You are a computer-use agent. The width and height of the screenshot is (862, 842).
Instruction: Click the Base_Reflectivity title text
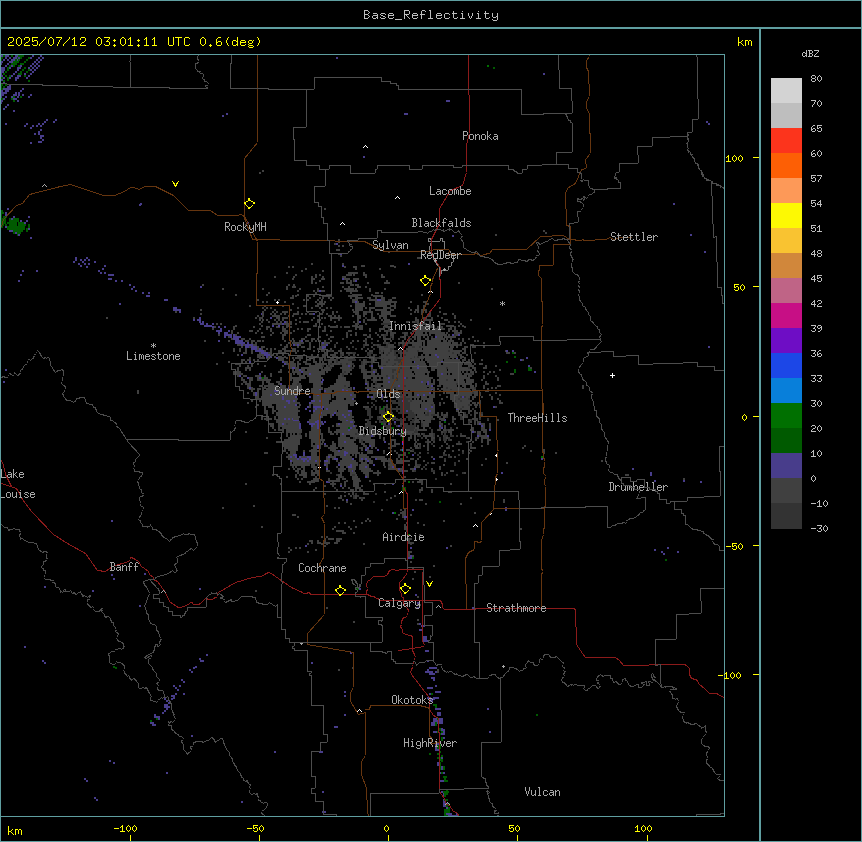click(x=431, y=15)
